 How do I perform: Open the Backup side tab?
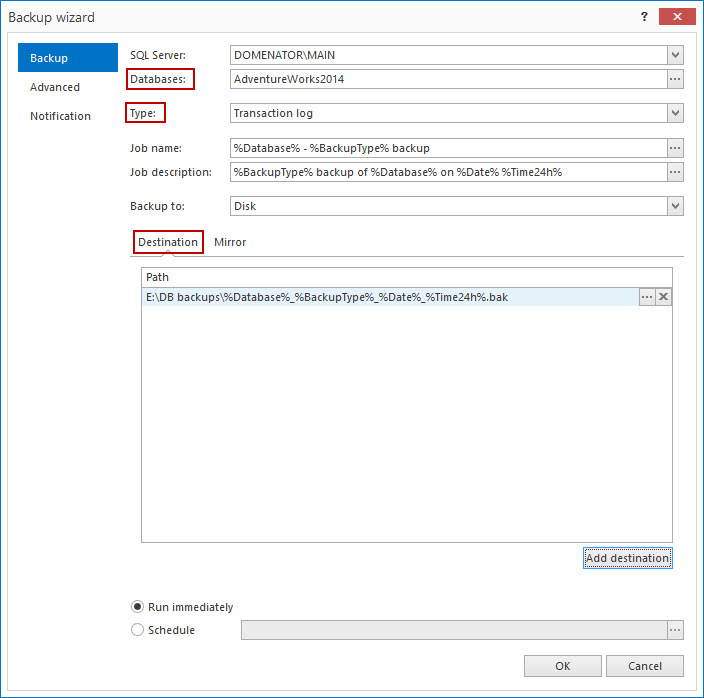(68, 58)
